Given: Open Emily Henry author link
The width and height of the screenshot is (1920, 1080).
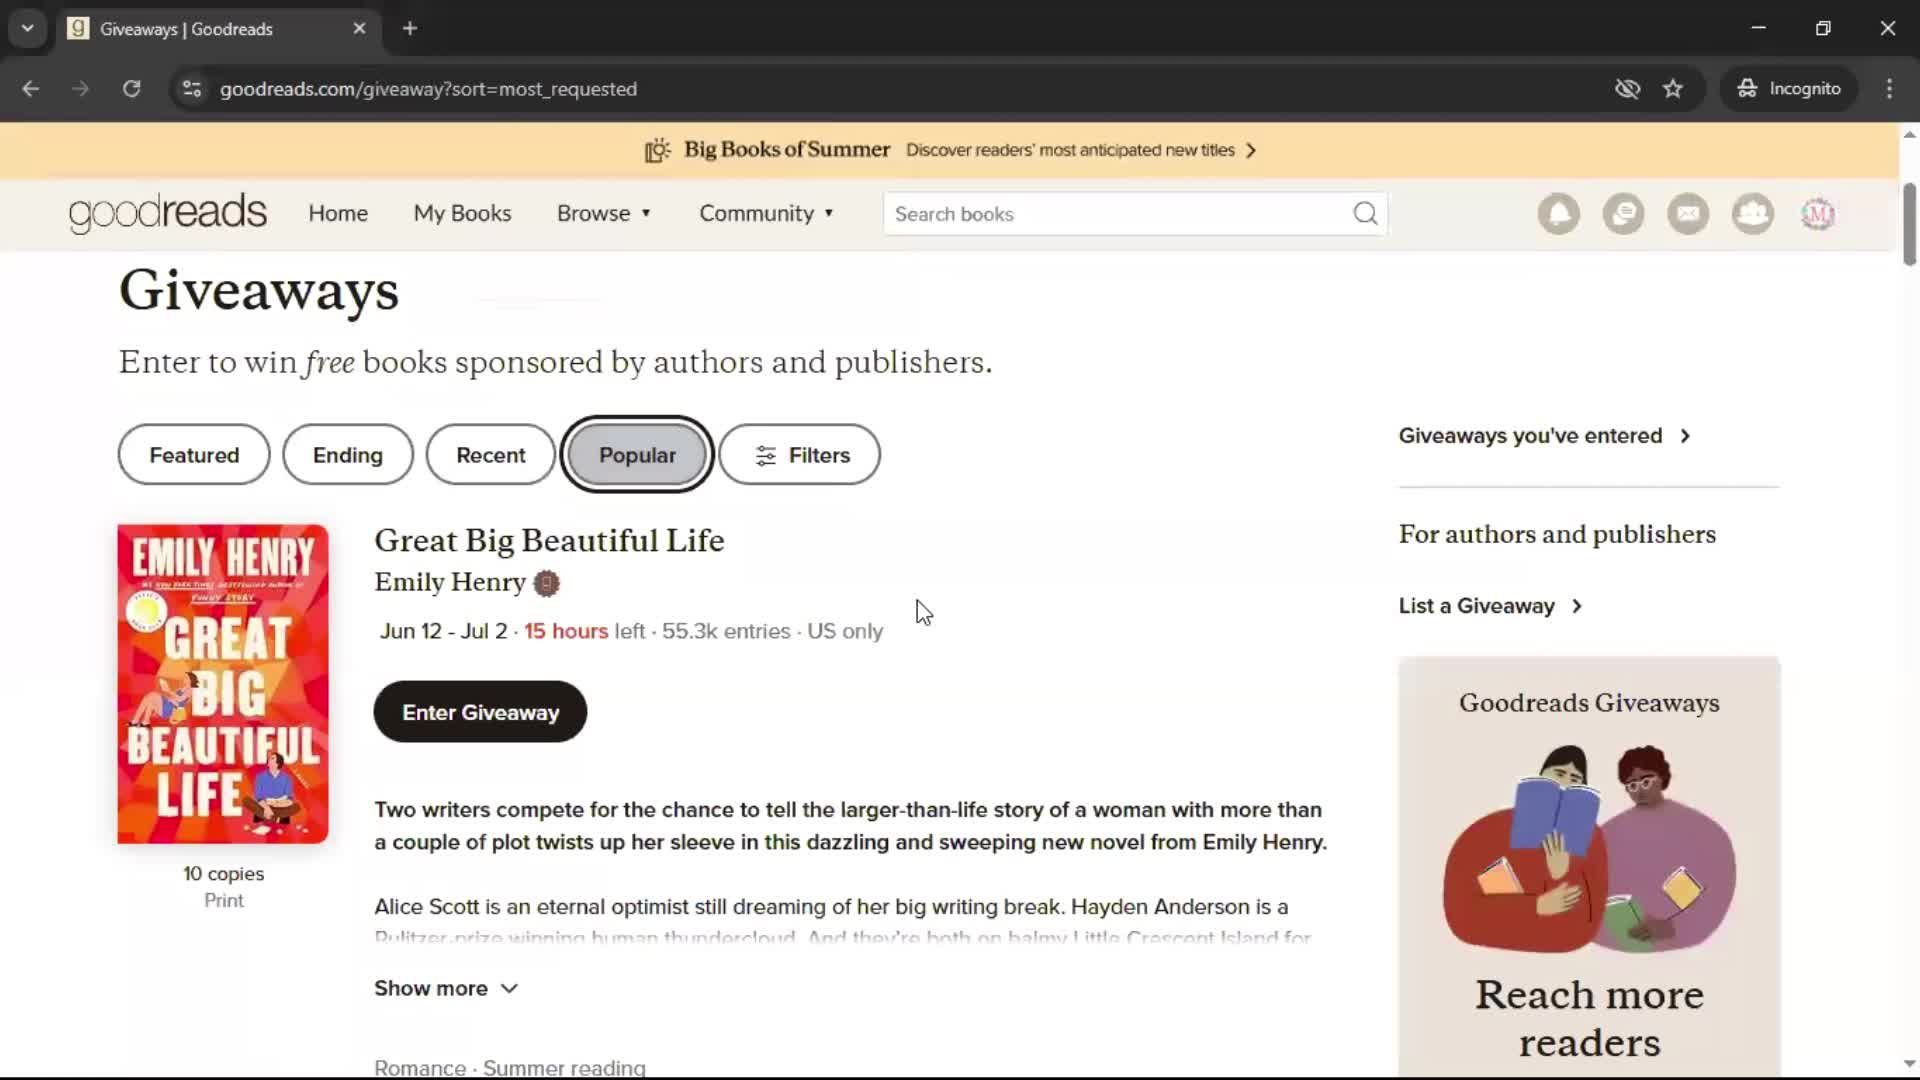Looking at the screenshot, I should pyautogui.click(x=450, y=582).
